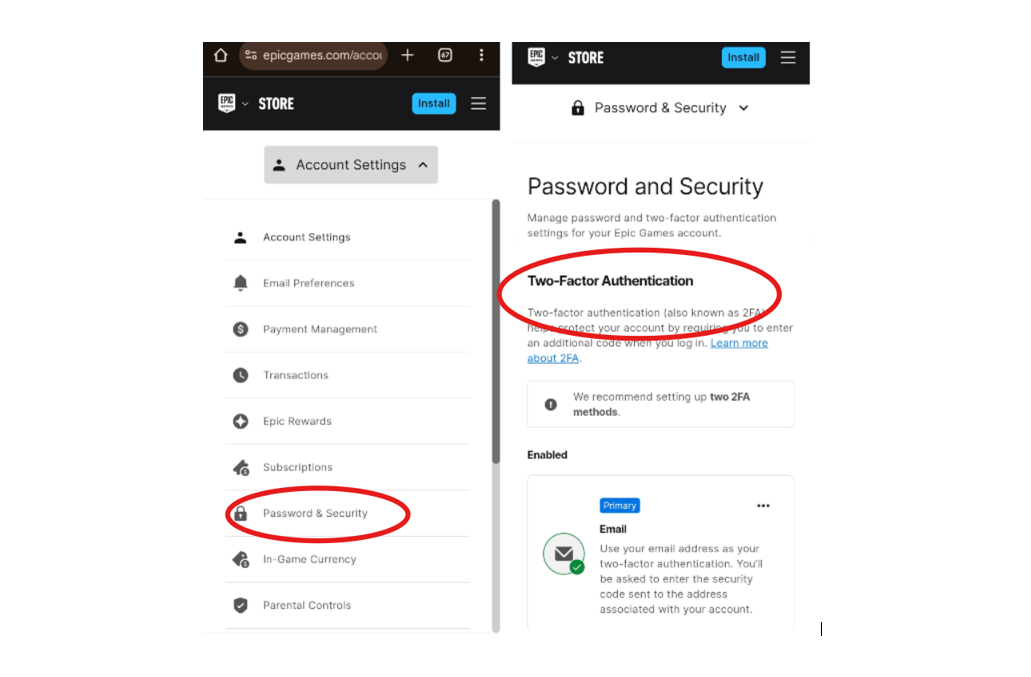Image resolution: width=1031 pixels, height=677 pixels.
Task: Open the tab switcher showing 67 tabs
Action: click(x=445, y=55)
